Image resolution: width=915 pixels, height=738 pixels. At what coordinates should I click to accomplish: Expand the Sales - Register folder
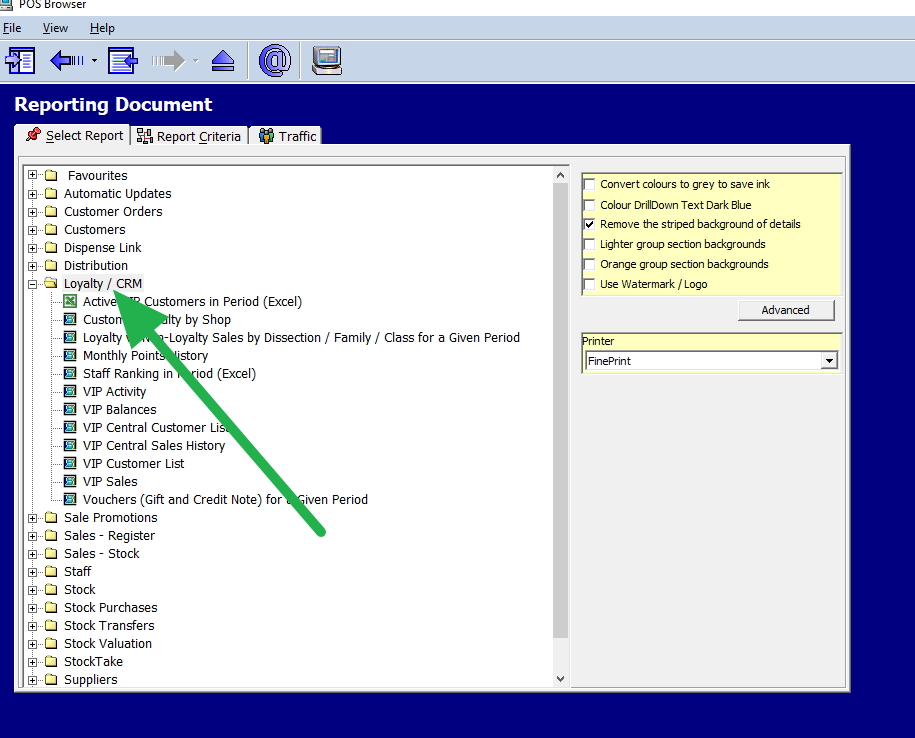(33, 536)
